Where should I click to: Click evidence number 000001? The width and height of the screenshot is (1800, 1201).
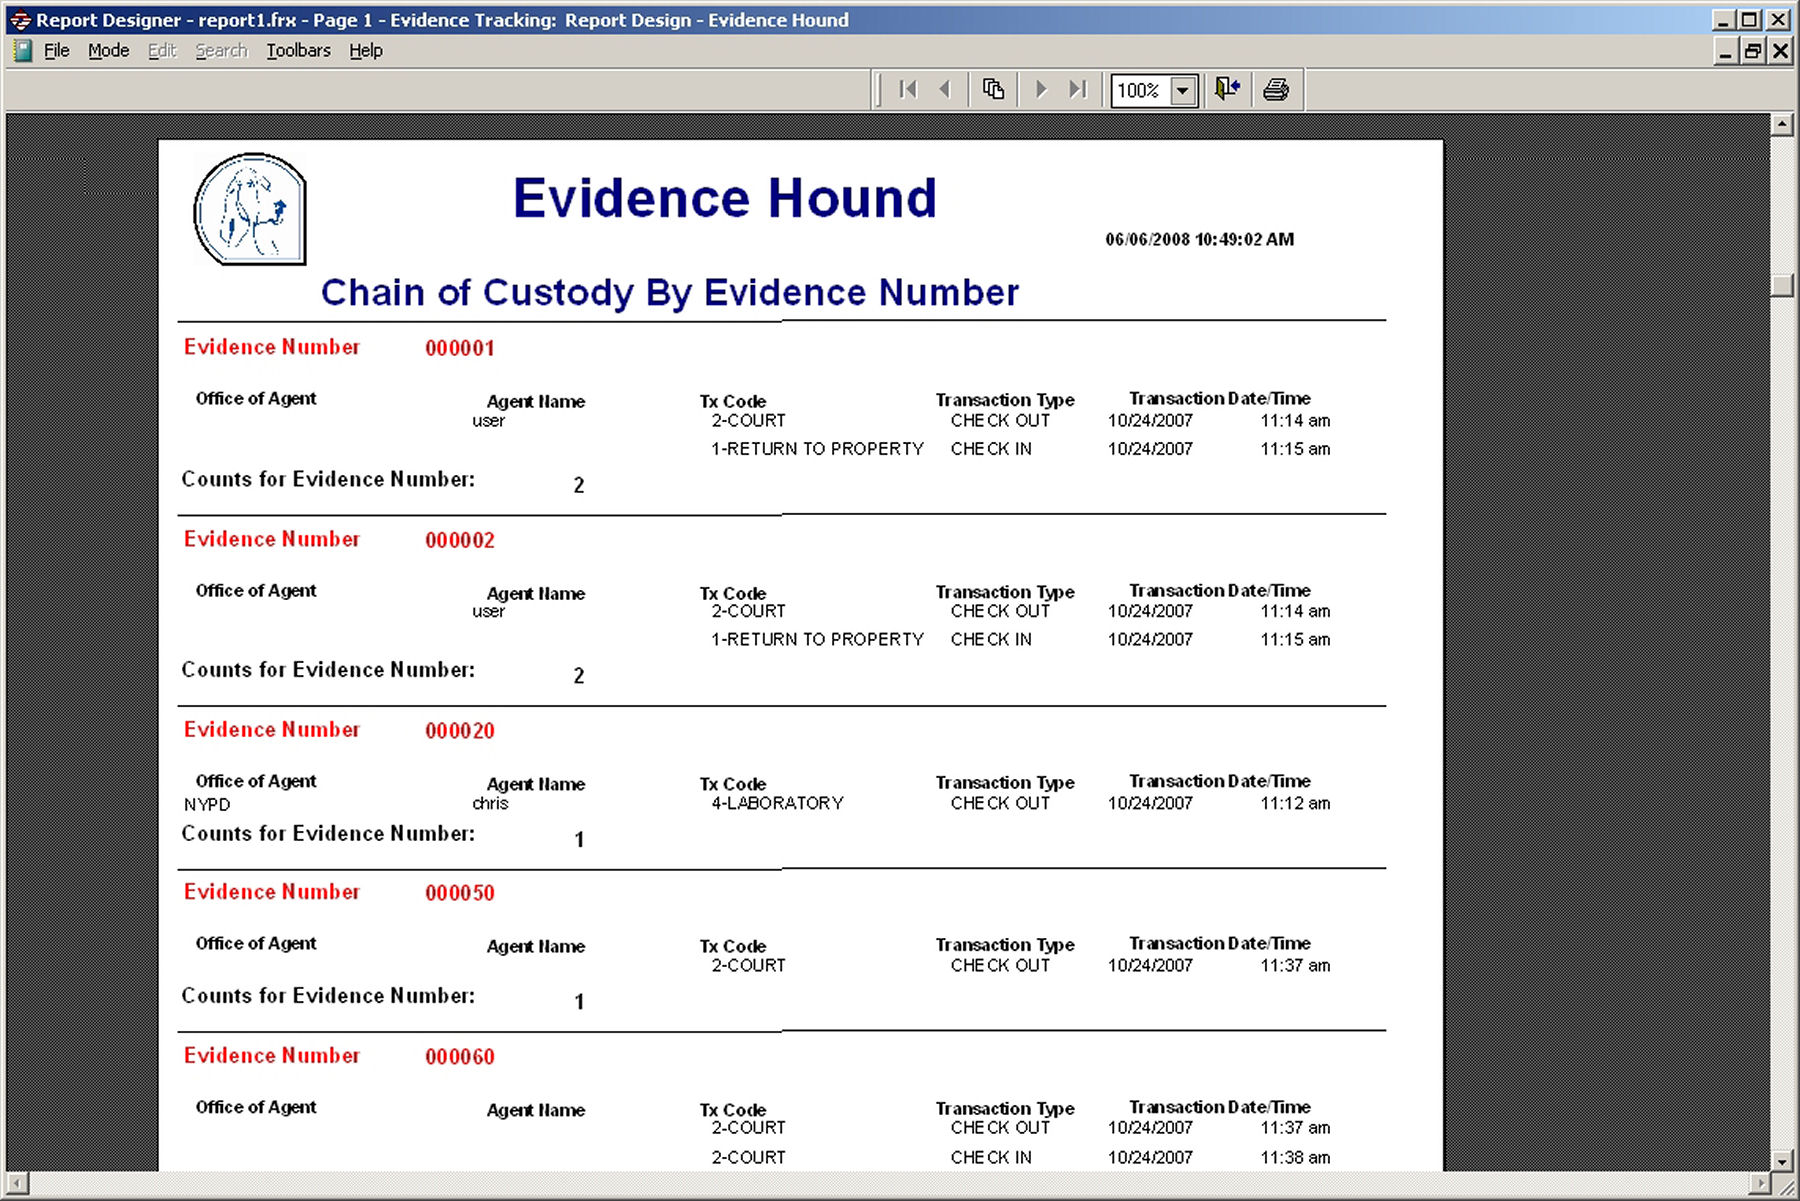pyautogui.click(x=460, y=348)
